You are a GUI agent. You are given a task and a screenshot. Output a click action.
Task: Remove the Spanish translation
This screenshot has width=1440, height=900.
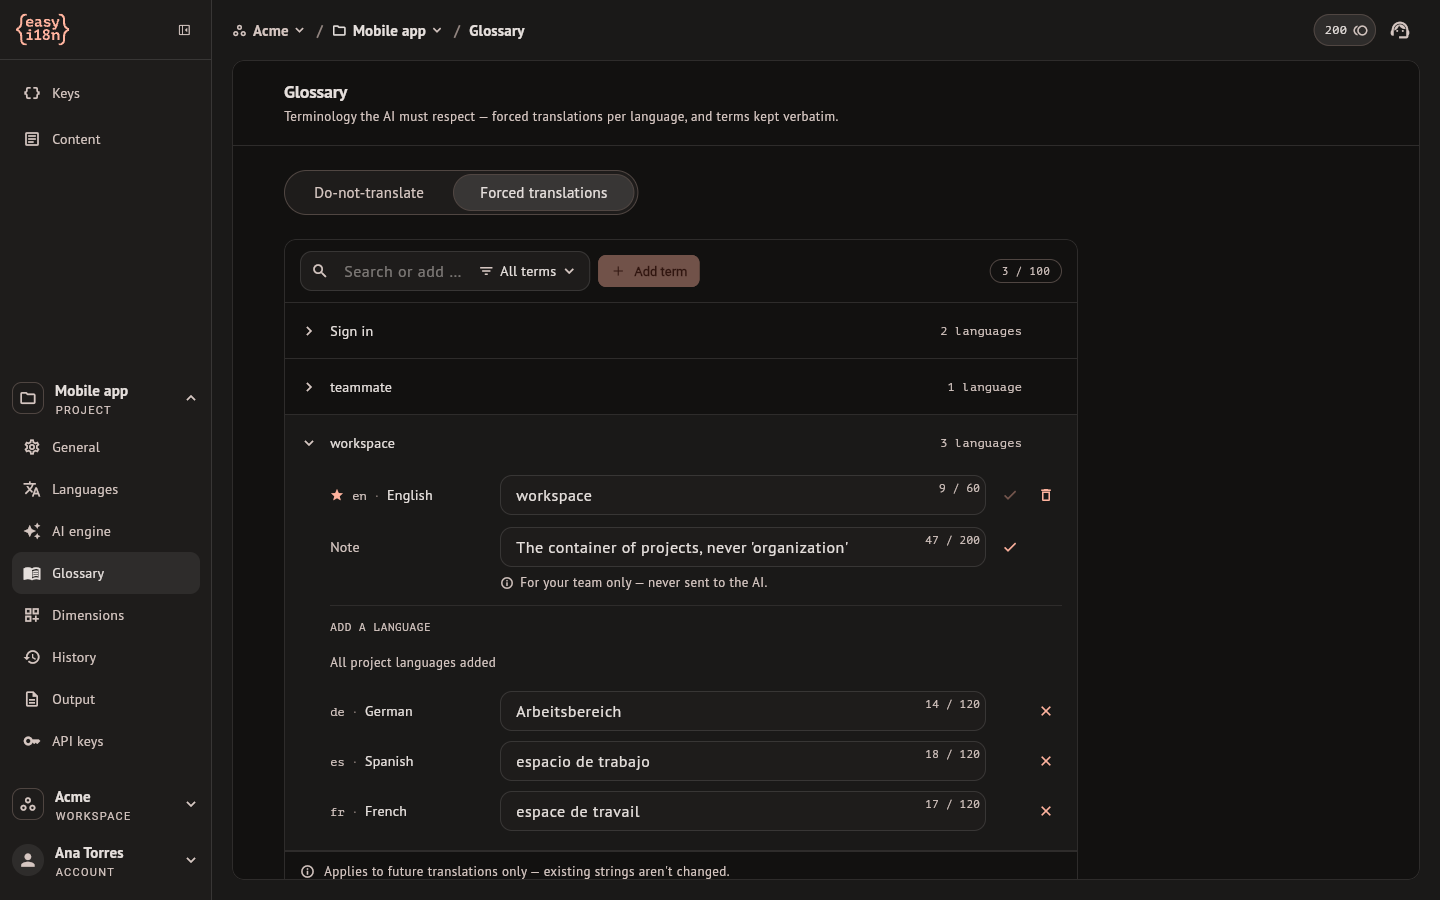tap(1046, 761)
